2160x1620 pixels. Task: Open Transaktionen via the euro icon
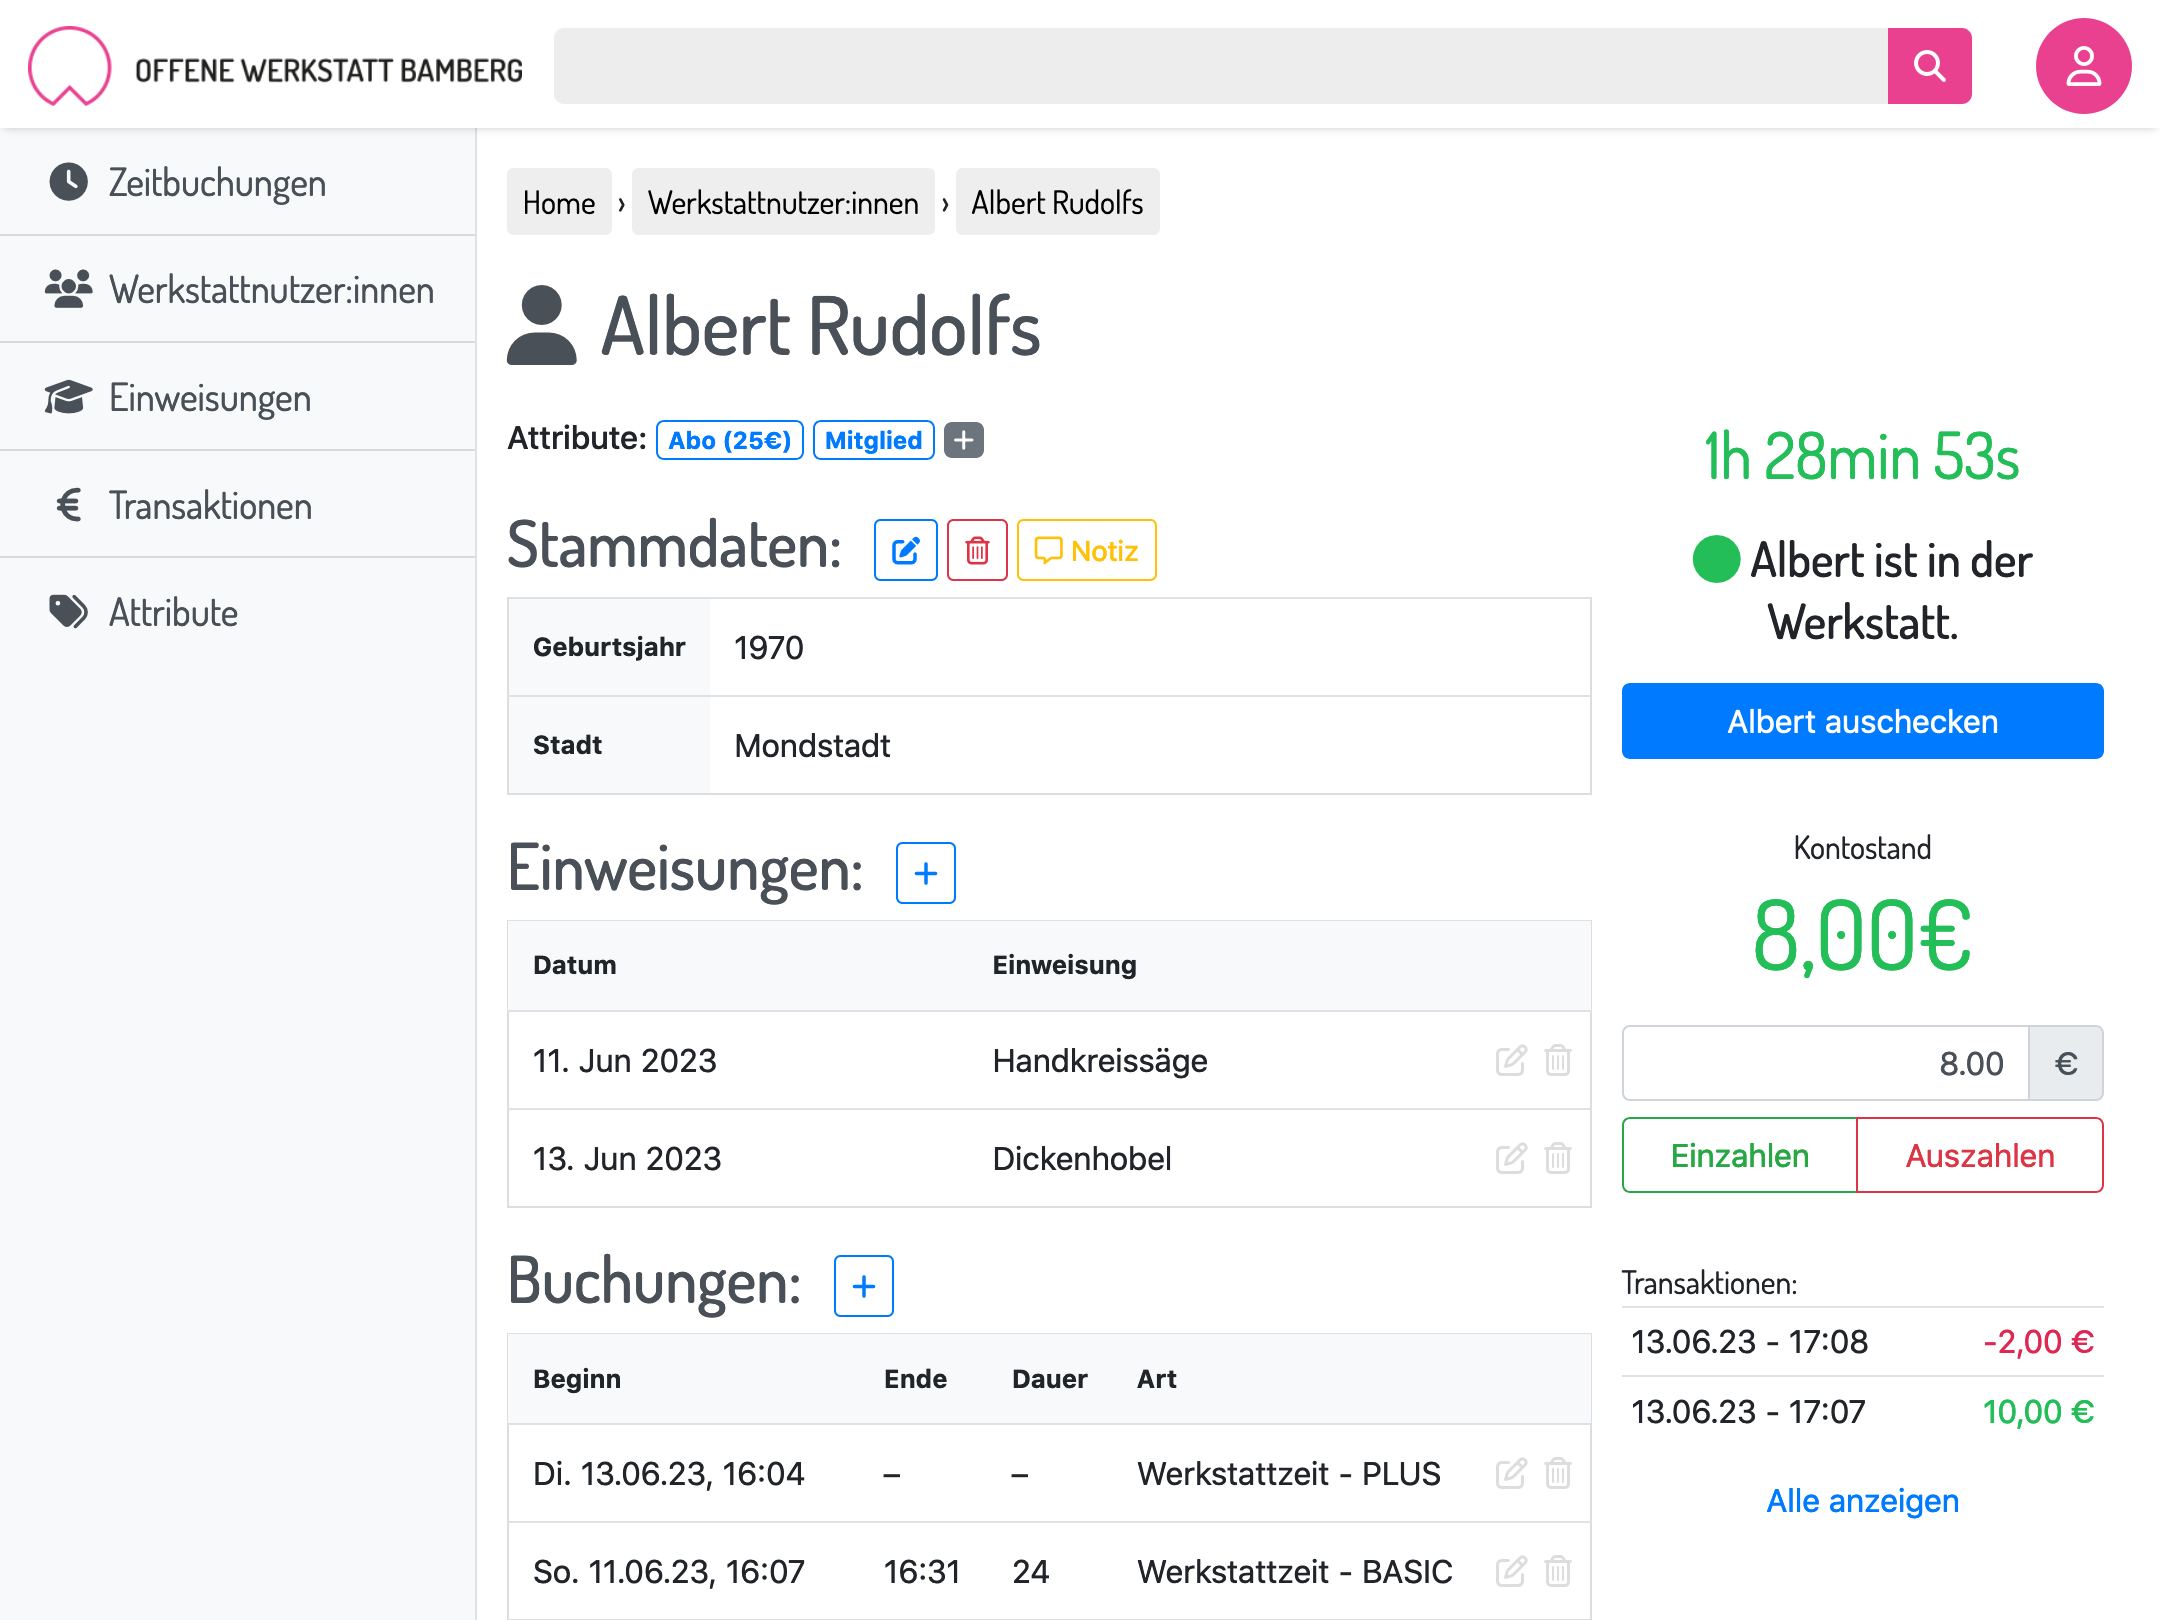68,505
